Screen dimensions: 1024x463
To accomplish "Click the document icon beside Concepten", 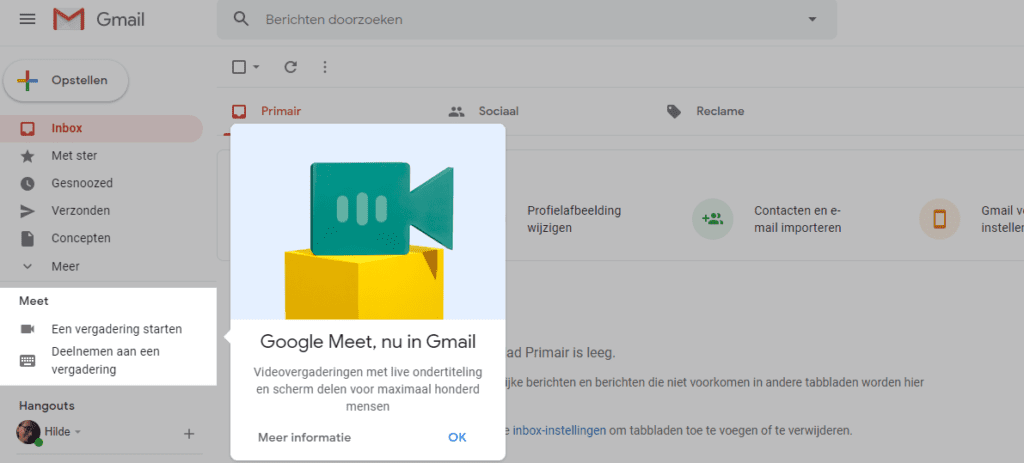I will point(27,238).
